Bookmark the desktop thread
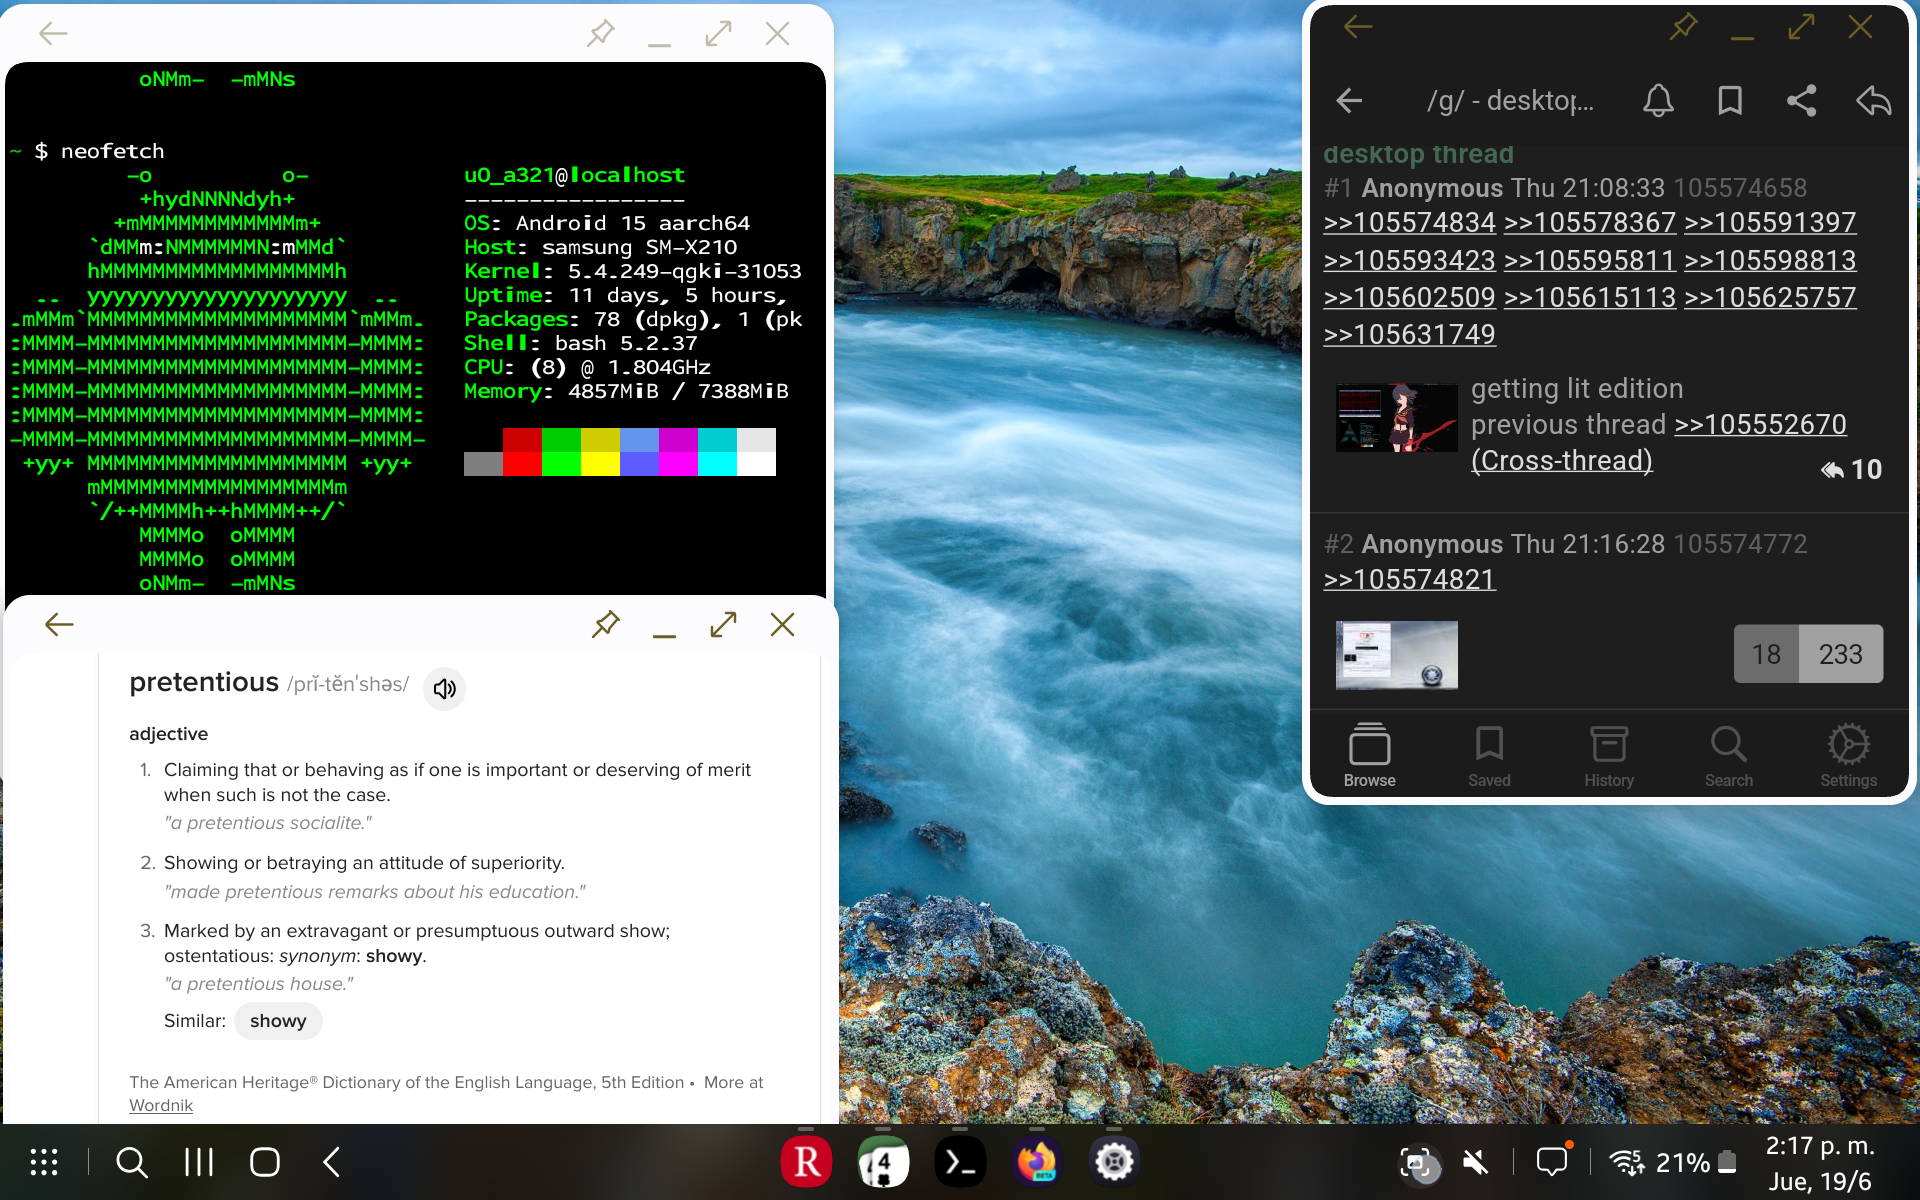The height and width of the screenshot is (1200, 1920). 1730,100
